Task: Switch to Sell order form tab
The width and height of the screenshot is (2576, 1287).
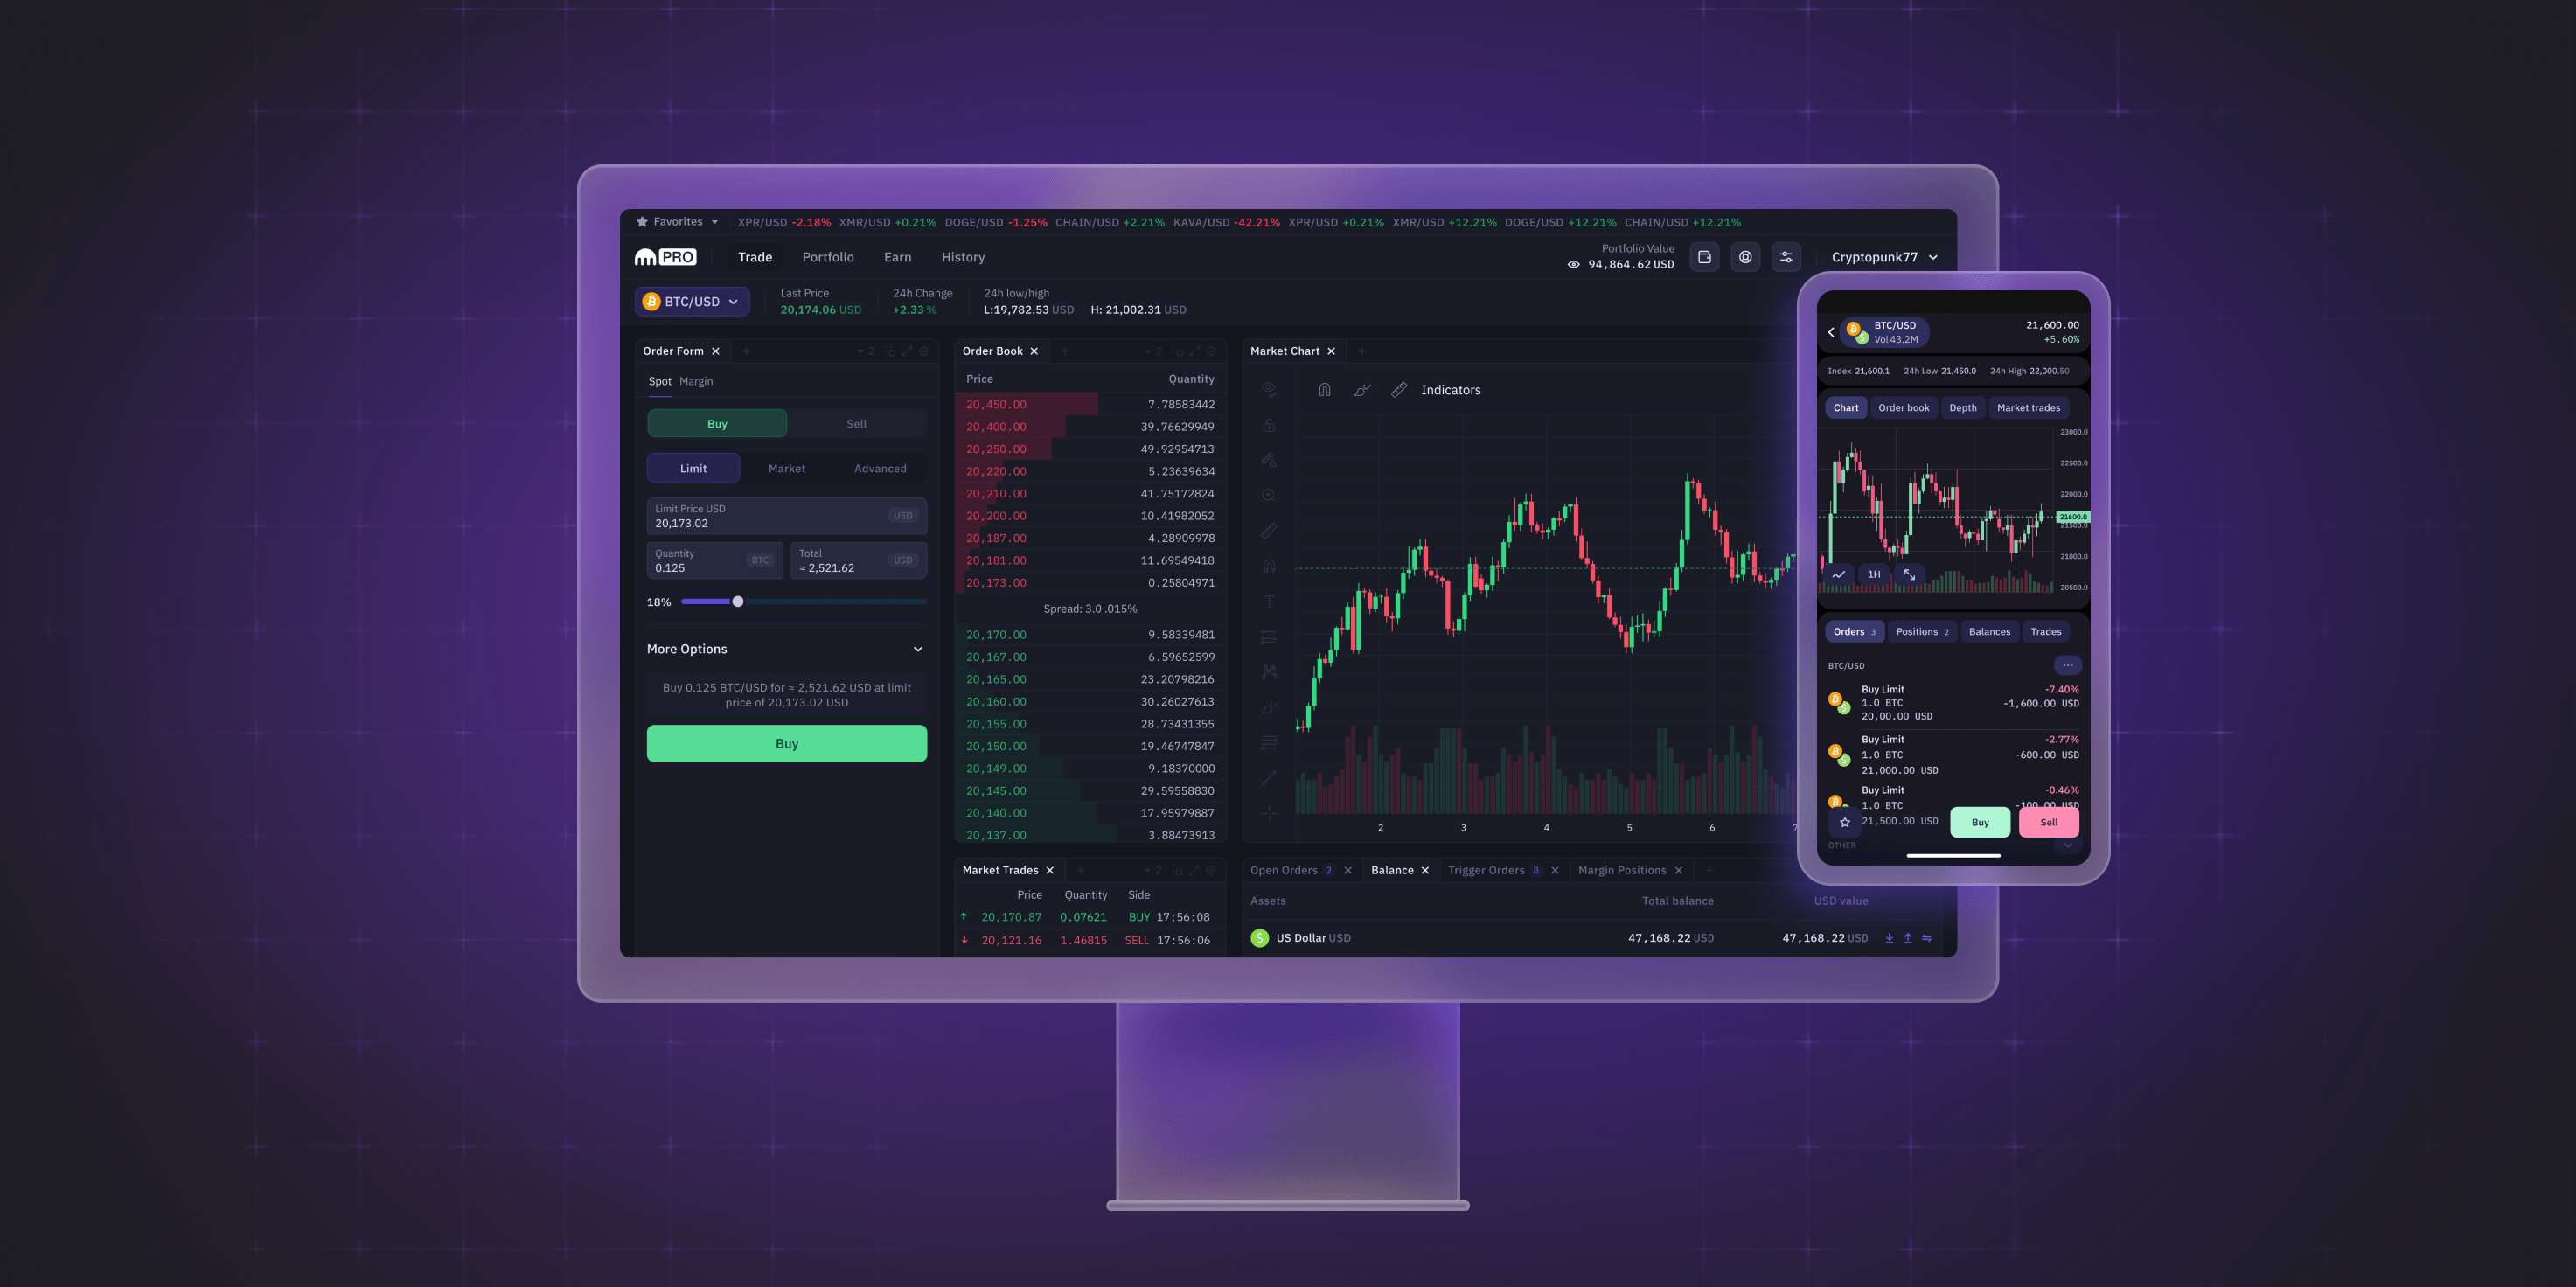Action: [856, 424]
